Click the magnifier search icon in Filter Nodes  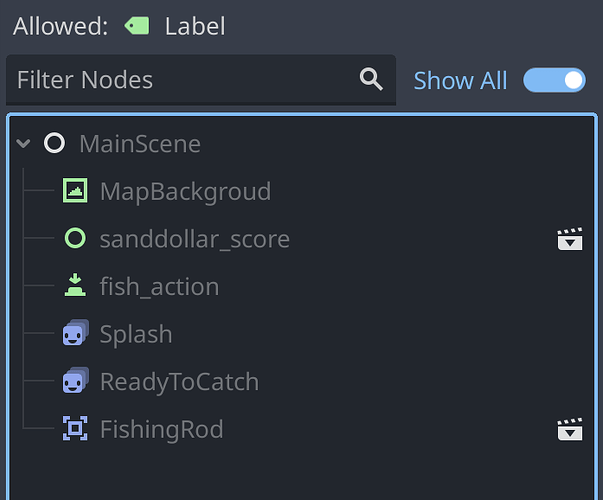[x=371, y=79]
